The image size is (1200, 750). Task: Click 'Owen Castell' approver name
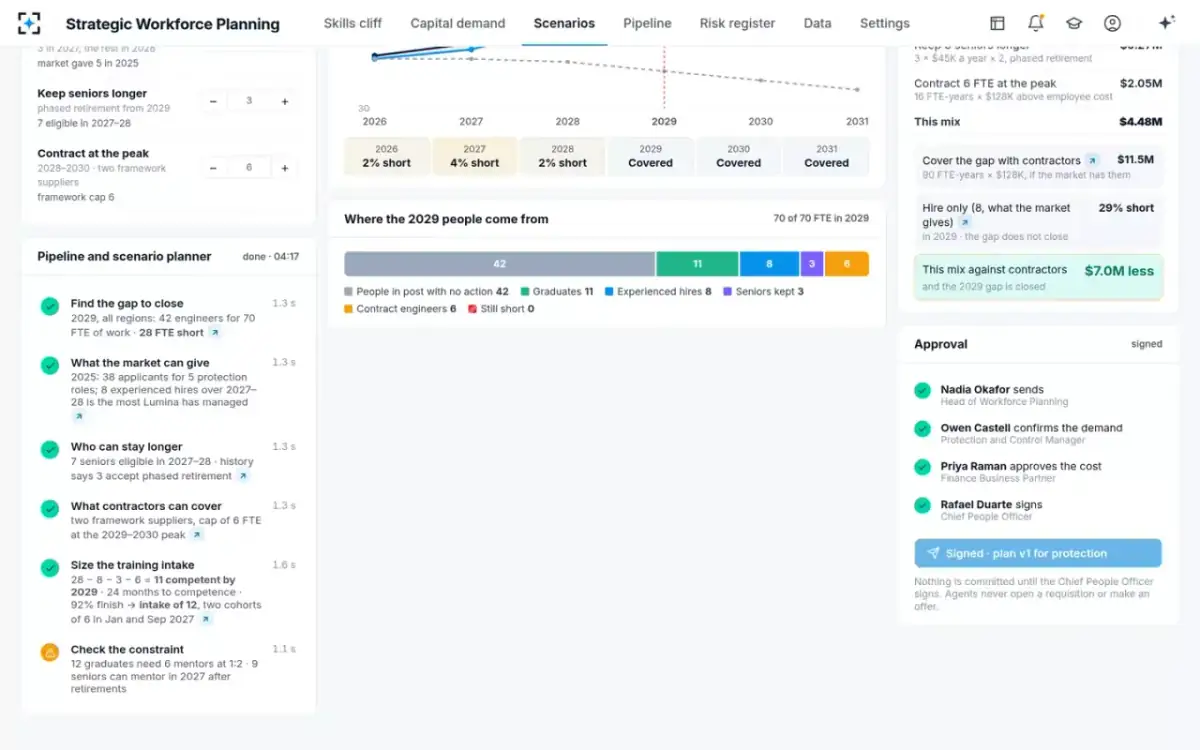975,428
